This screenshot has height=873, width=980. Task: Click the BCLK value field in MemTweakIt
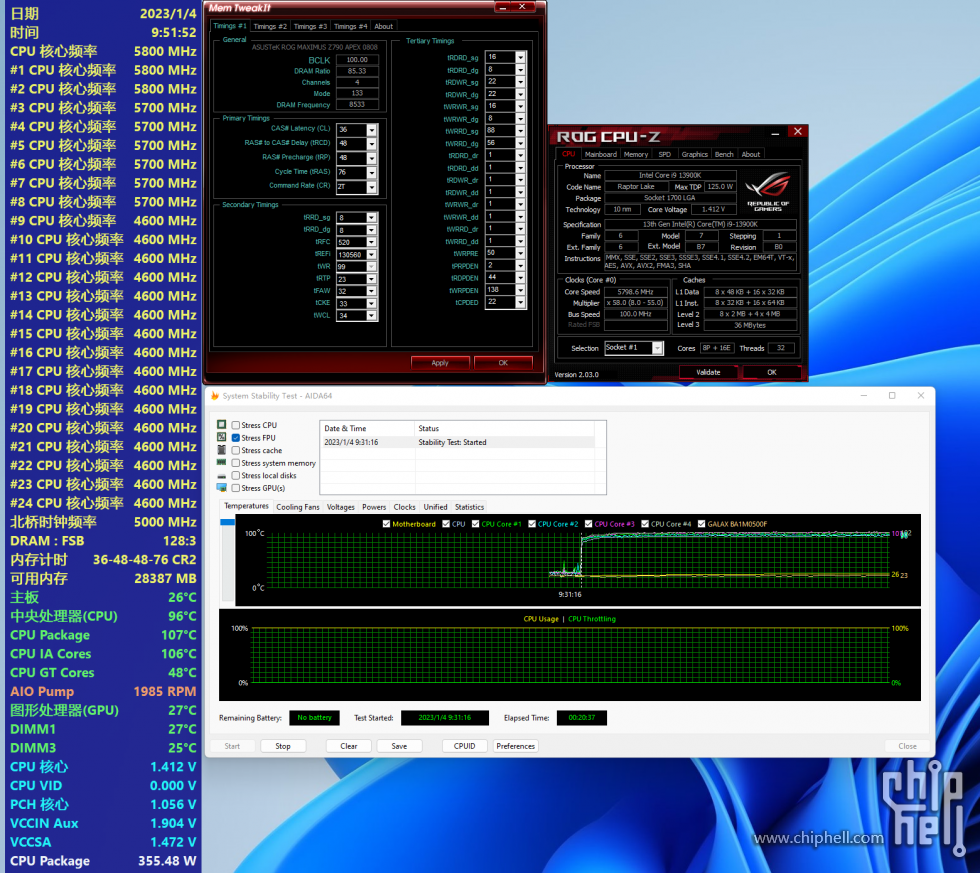pyautogui.click(x=357, y=60)
